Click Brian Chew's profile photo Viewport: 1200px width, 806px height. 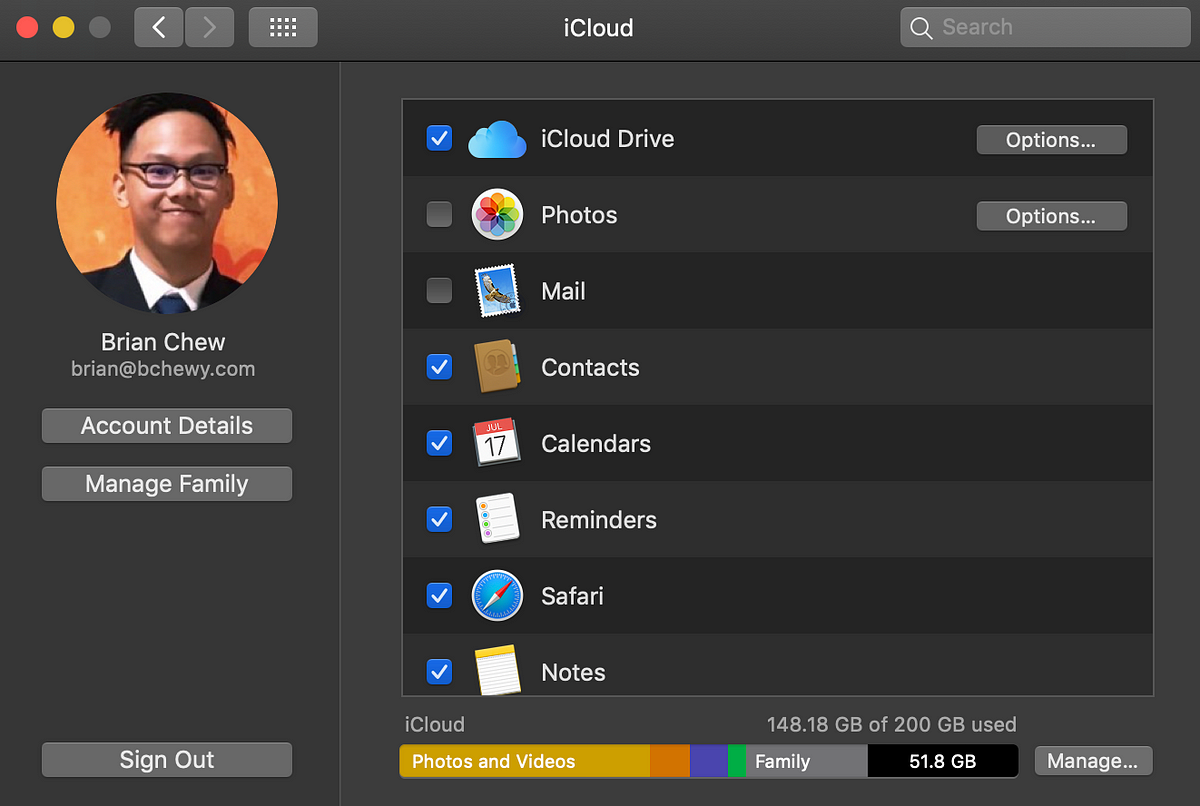pyautogui.click(x=167, y=203)
